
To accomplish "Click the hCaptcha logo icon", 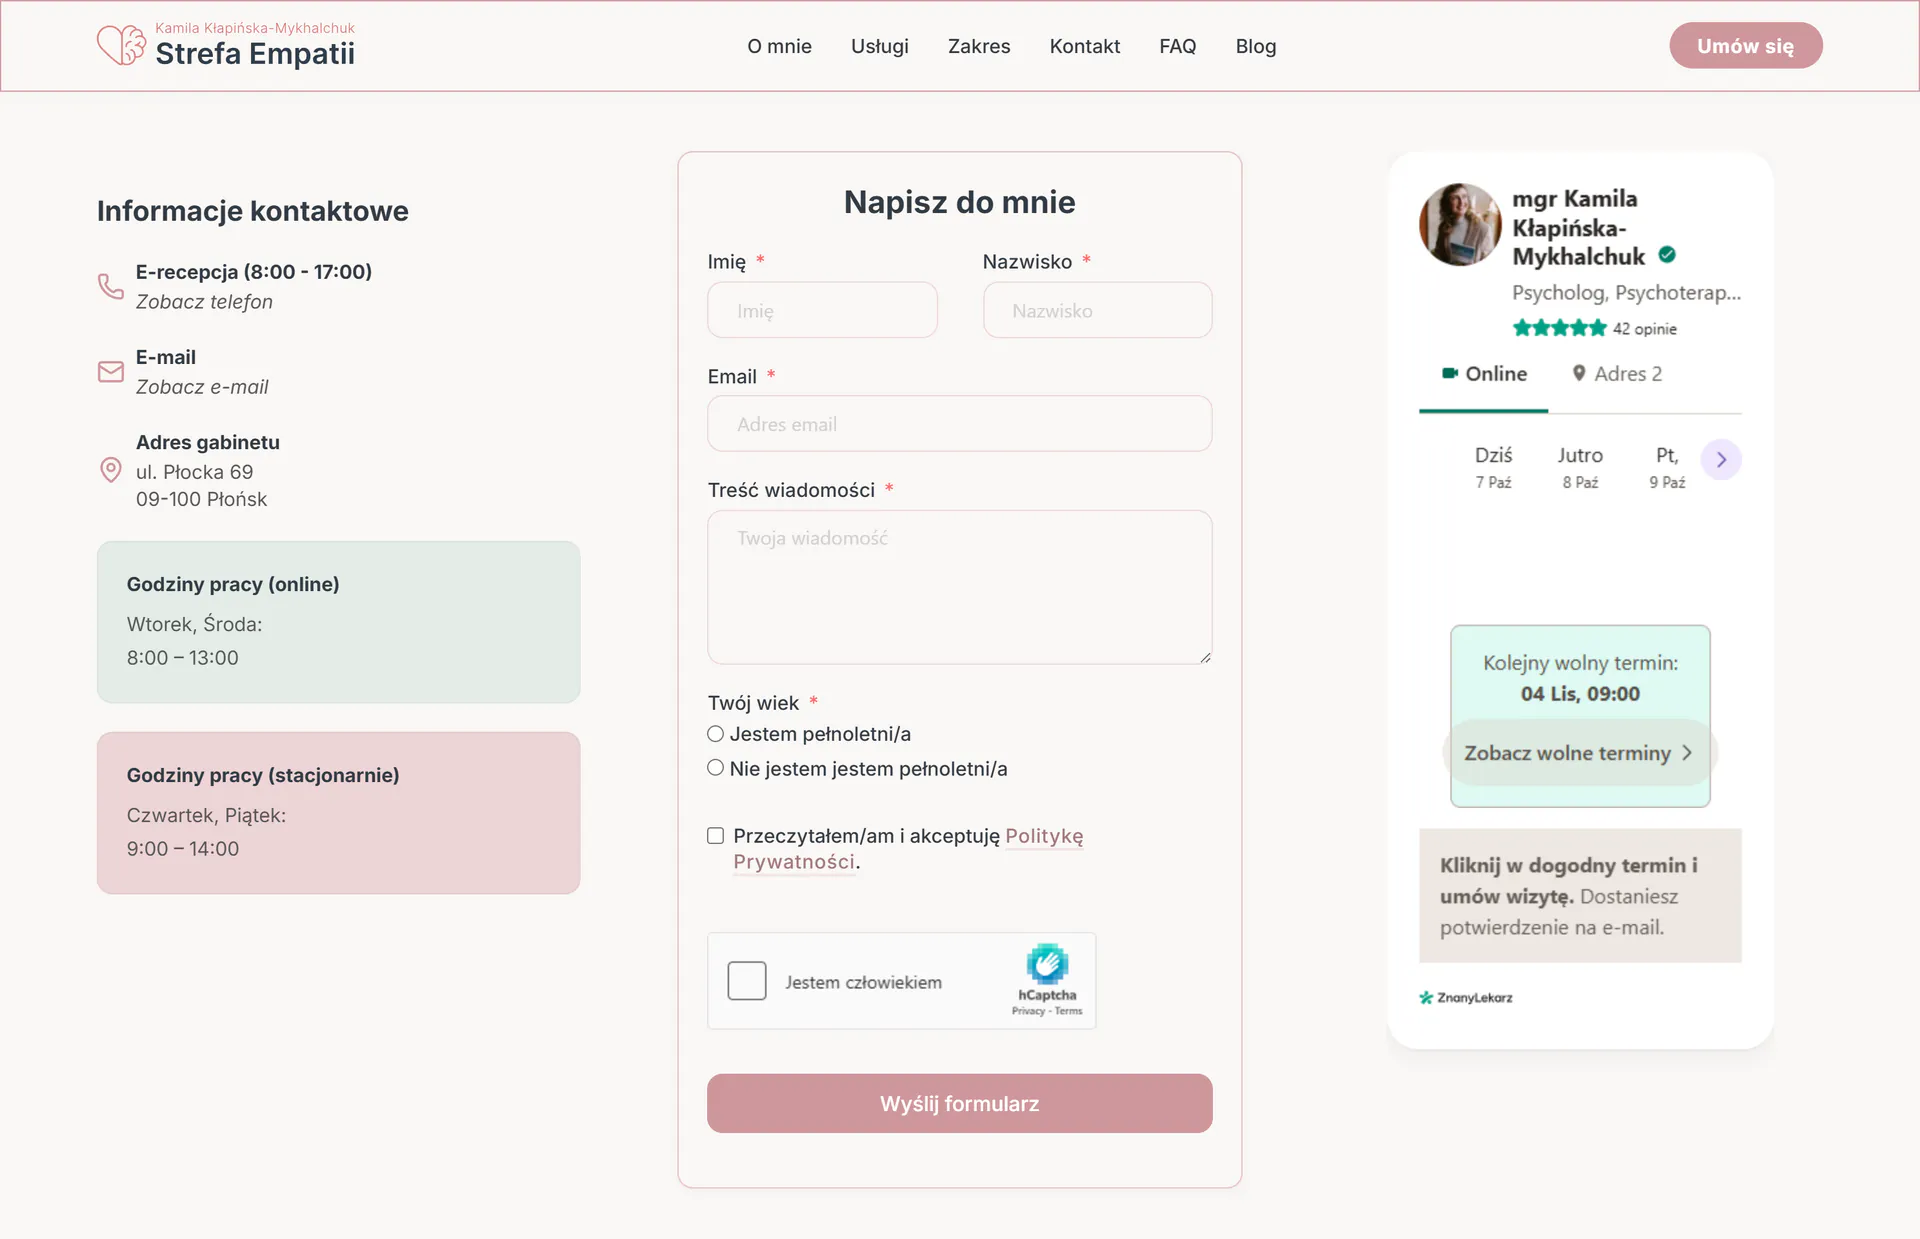I will [1047, 964].
